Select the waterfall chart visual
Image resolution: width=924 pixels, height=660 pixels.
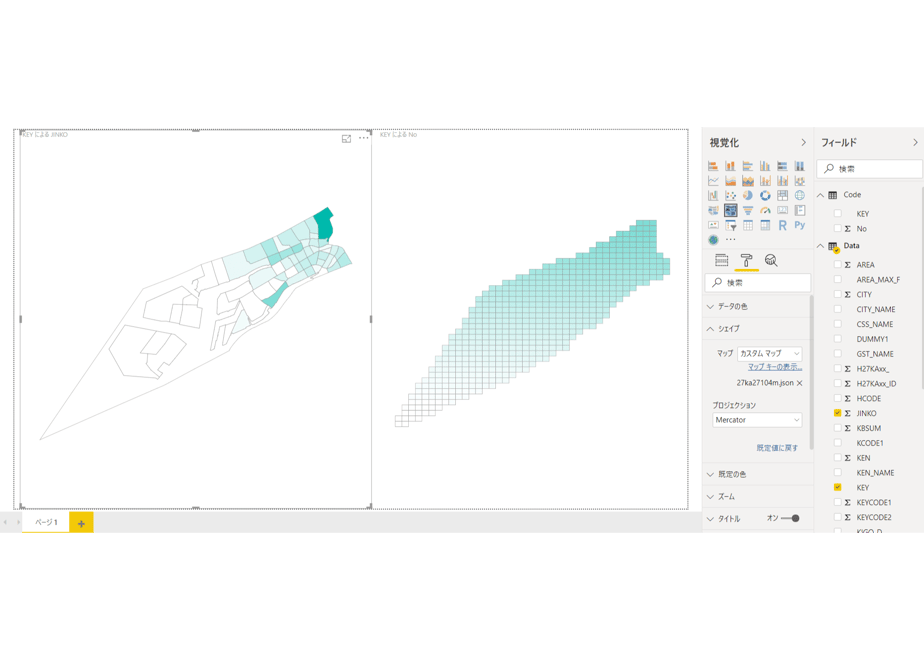tap(713, 195)
